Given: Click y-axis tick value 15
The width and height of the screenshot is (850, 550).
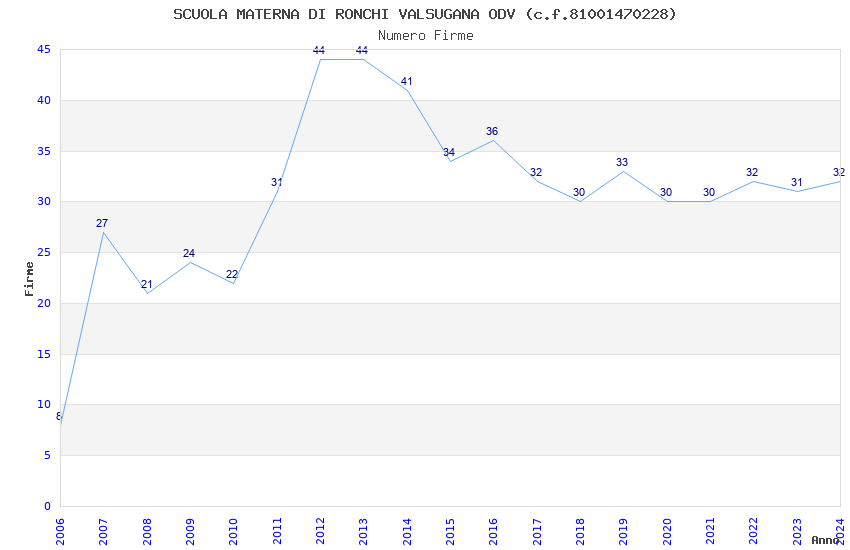Looking at the screenshot, I should [44, 354].
